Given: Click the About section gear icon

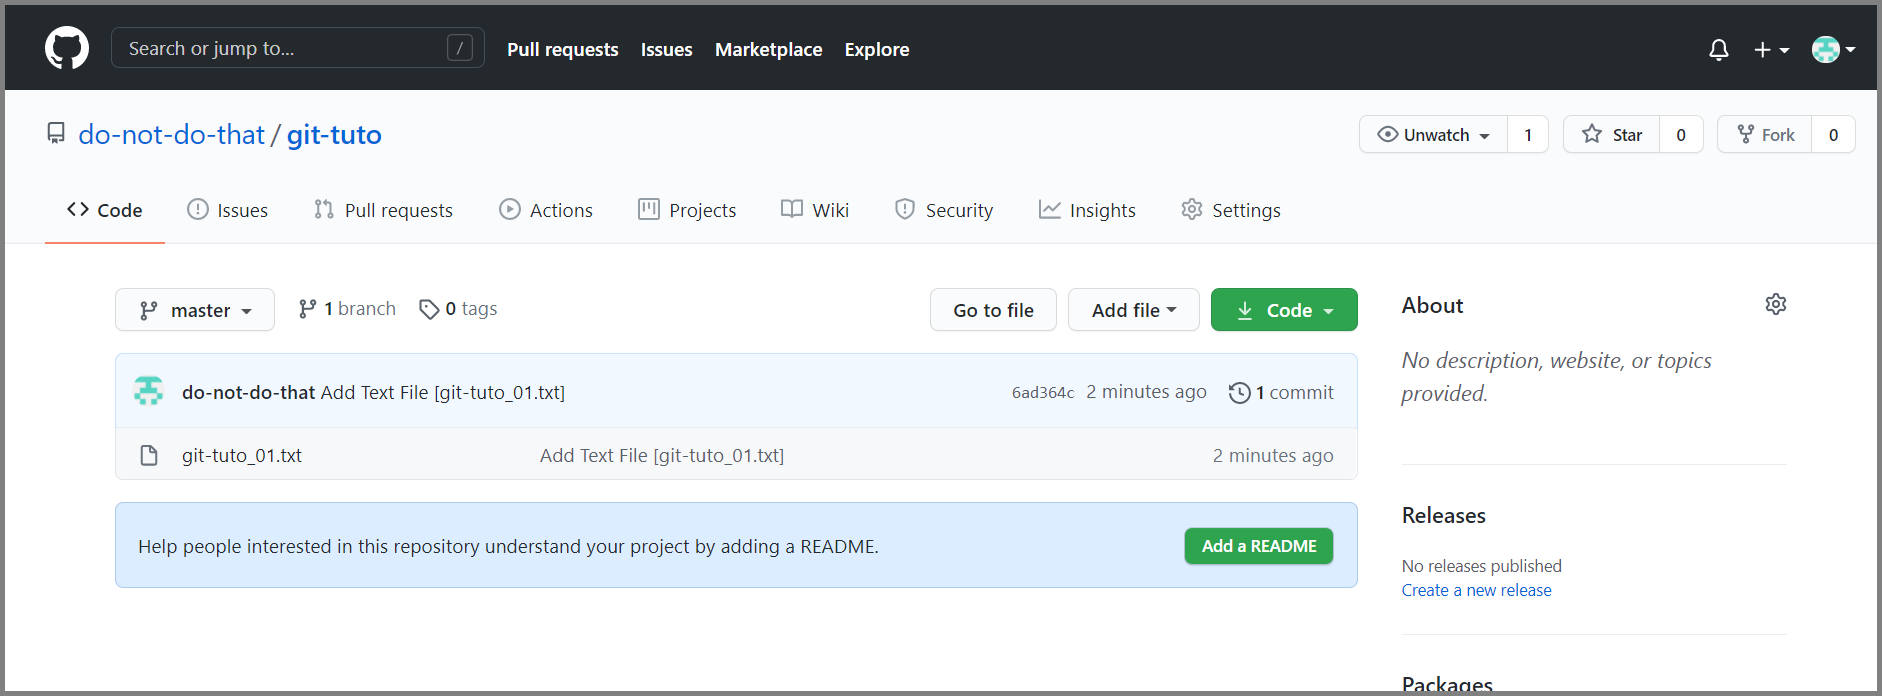Looking at the screenshot, I should (1776, 304).
